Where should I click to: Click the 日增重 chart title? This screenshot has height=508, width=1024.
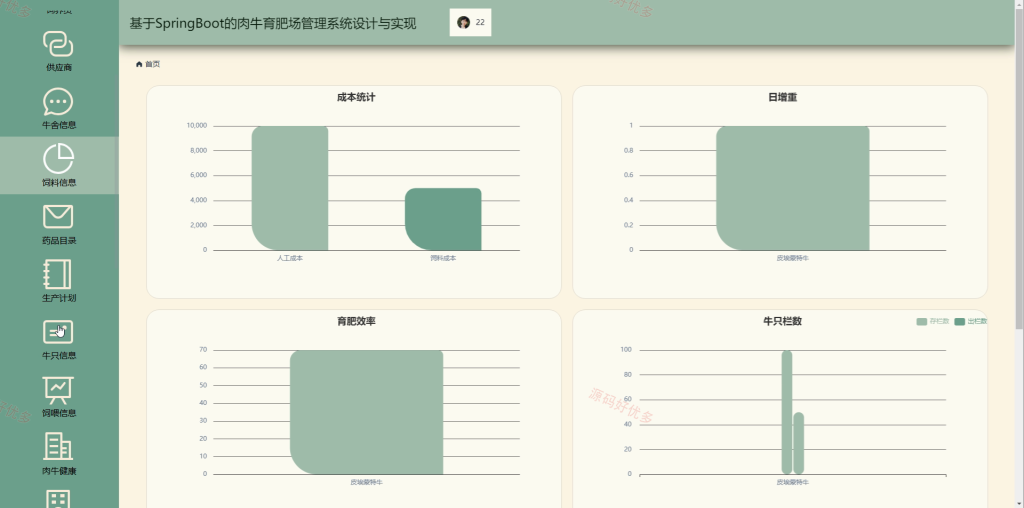(782, 97)
